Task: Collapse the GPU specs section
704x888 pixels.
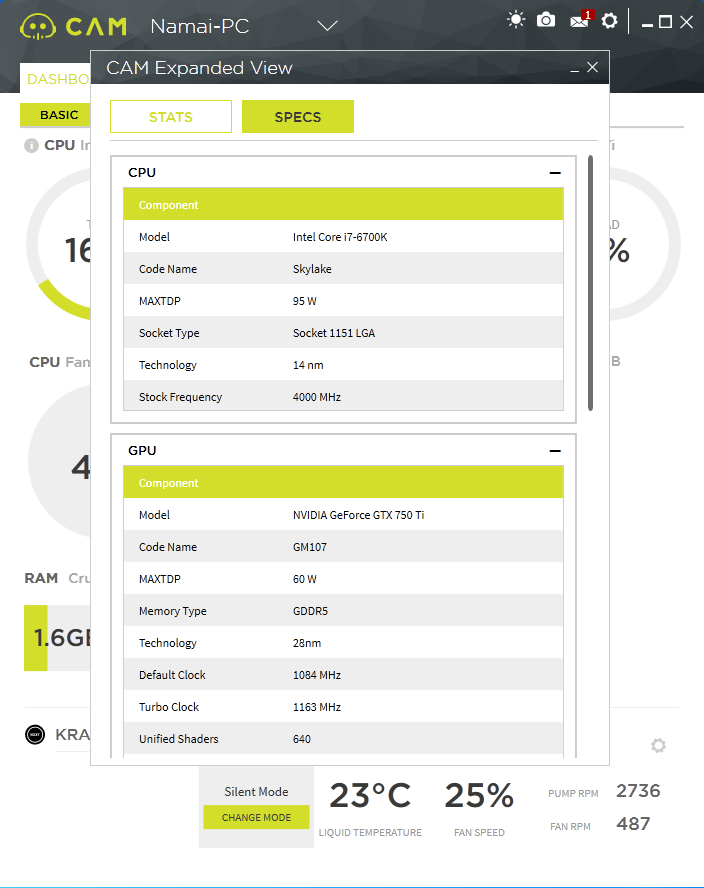Action: [x=555, y=451]
